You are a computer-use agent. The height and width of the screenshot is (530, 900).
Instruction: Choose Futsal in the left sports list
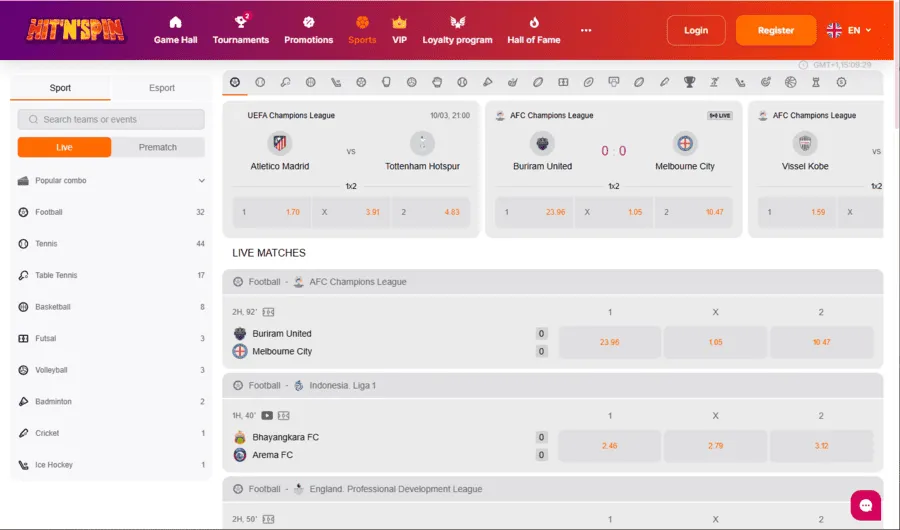(x=111, y=338)
